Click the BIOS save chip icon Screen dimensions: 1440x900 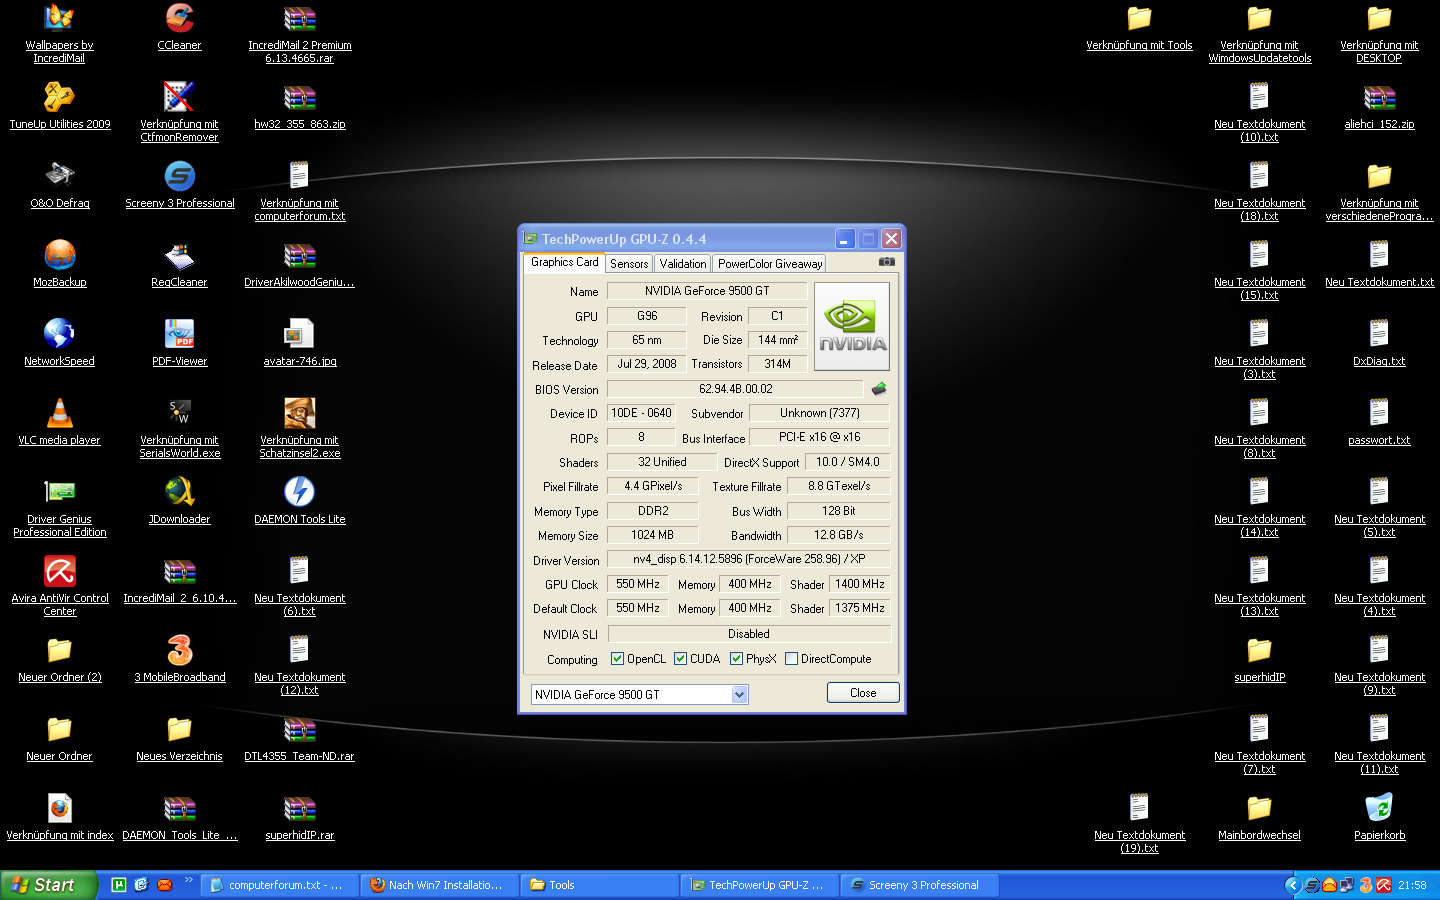[x=879, y=389]
